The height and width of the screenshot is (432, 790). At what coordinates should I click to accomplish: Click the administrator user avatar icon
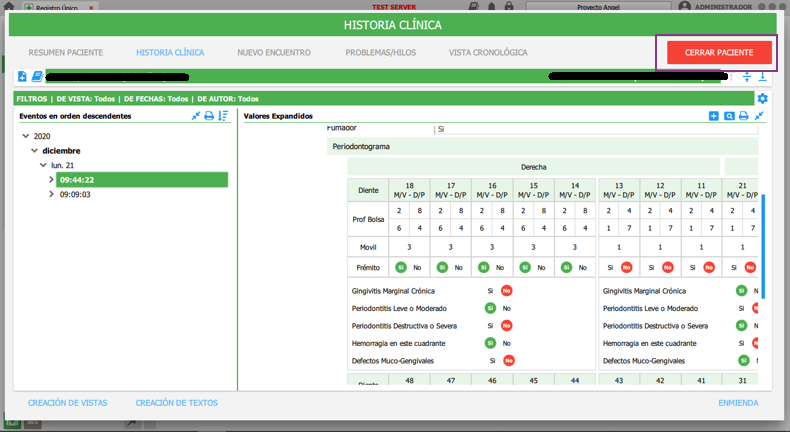click(x=684, y=7)
